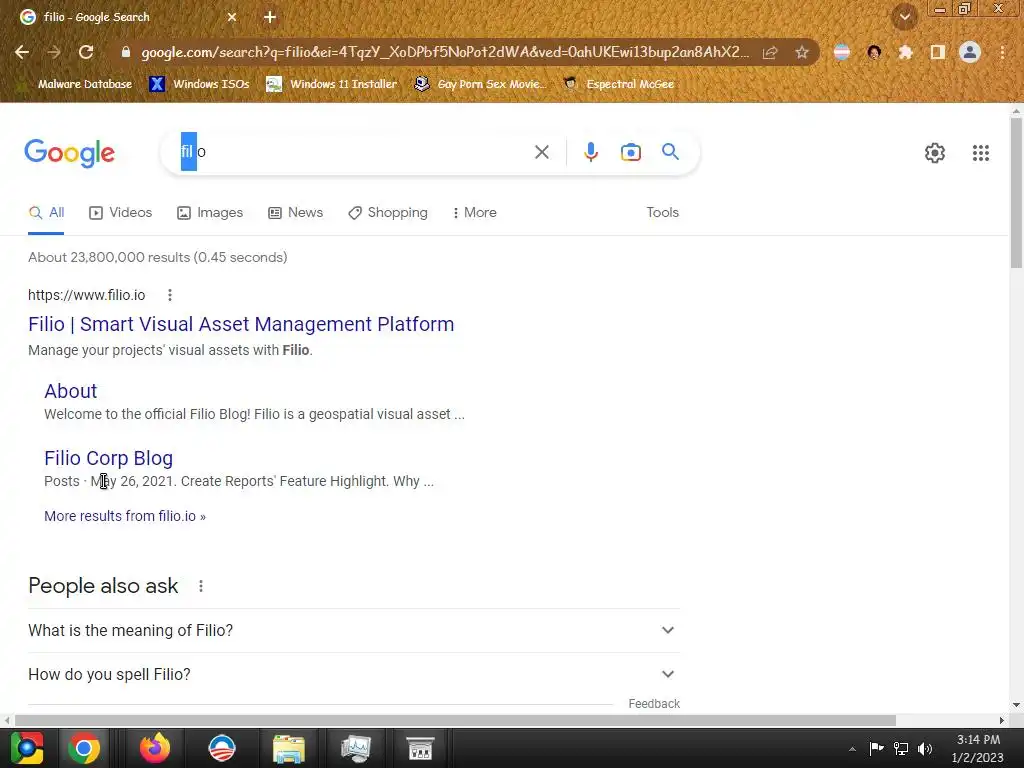The height and width of the screenshot is (768, 1024).
Task: Click the Google logo
Action: pos(70,153)
